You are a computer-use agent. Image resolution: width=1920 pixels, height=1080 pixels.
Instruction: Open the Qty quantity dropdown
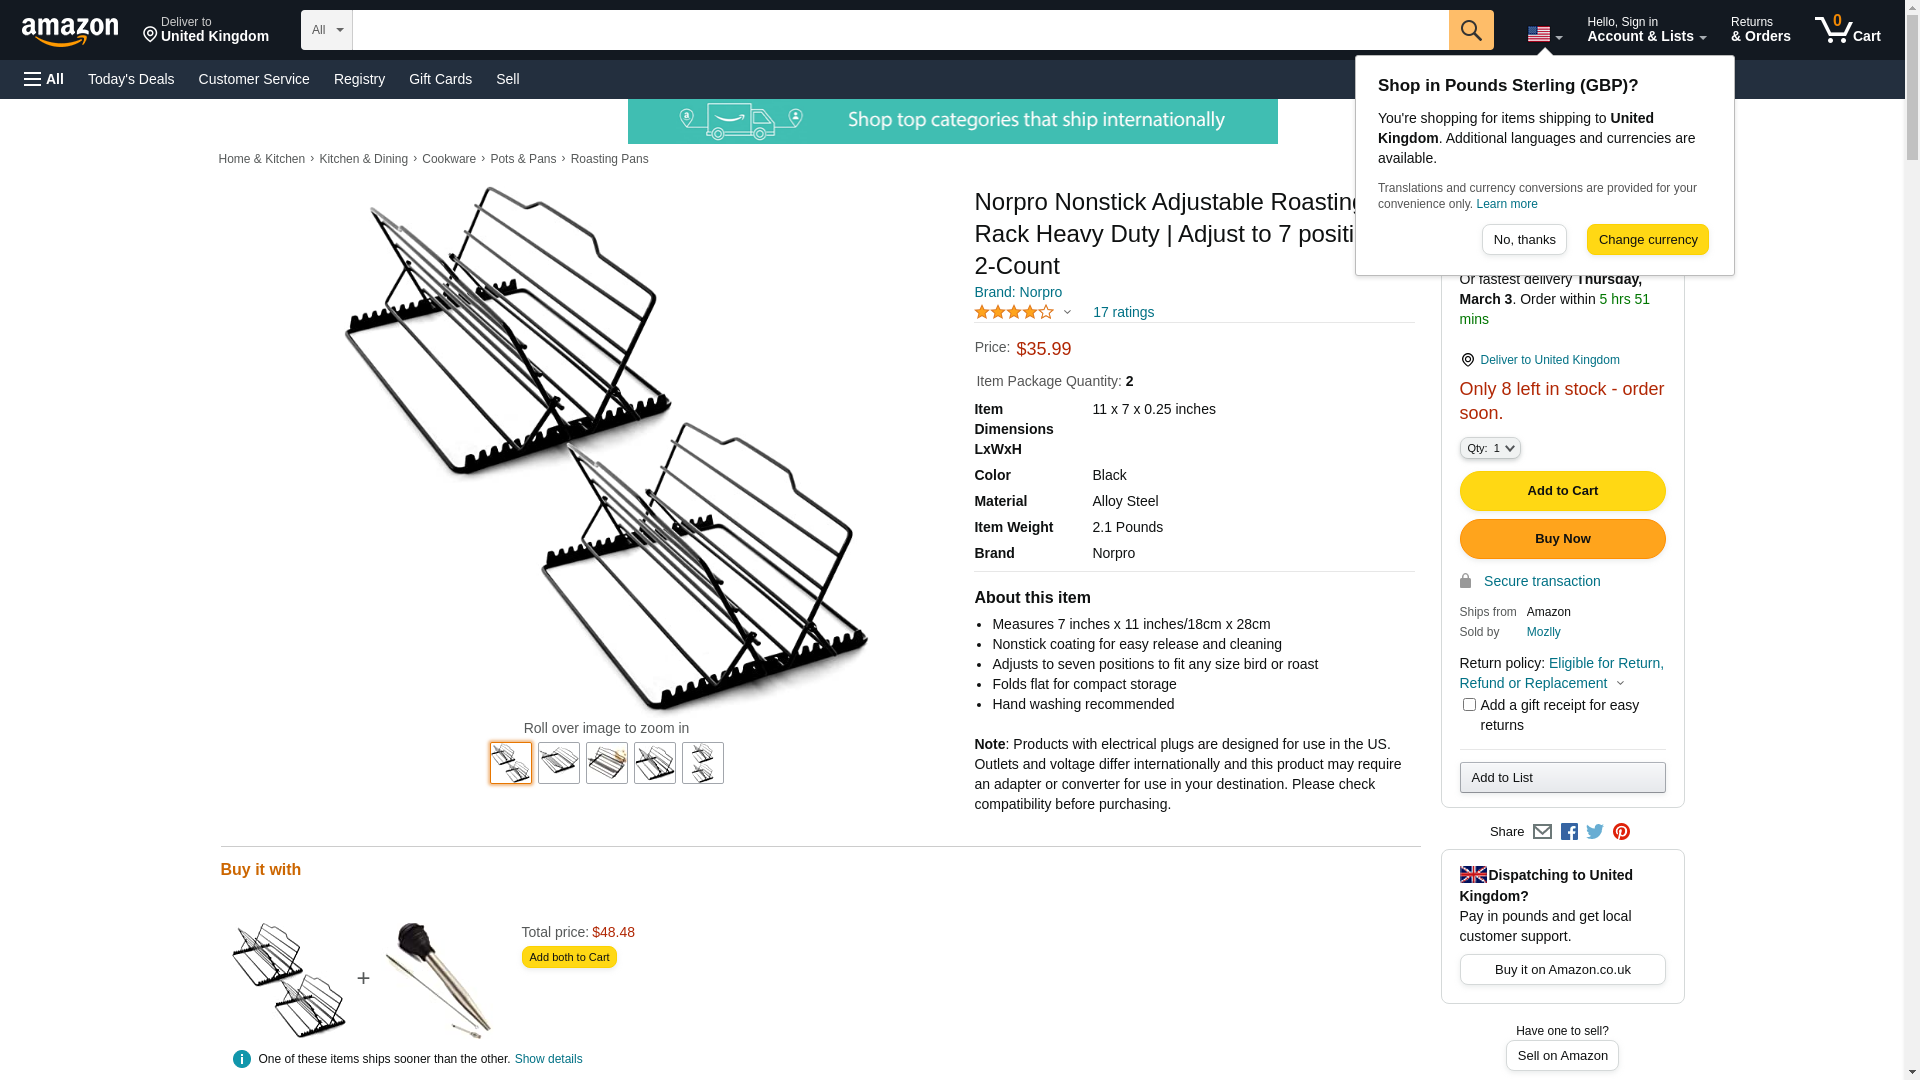1490,448
